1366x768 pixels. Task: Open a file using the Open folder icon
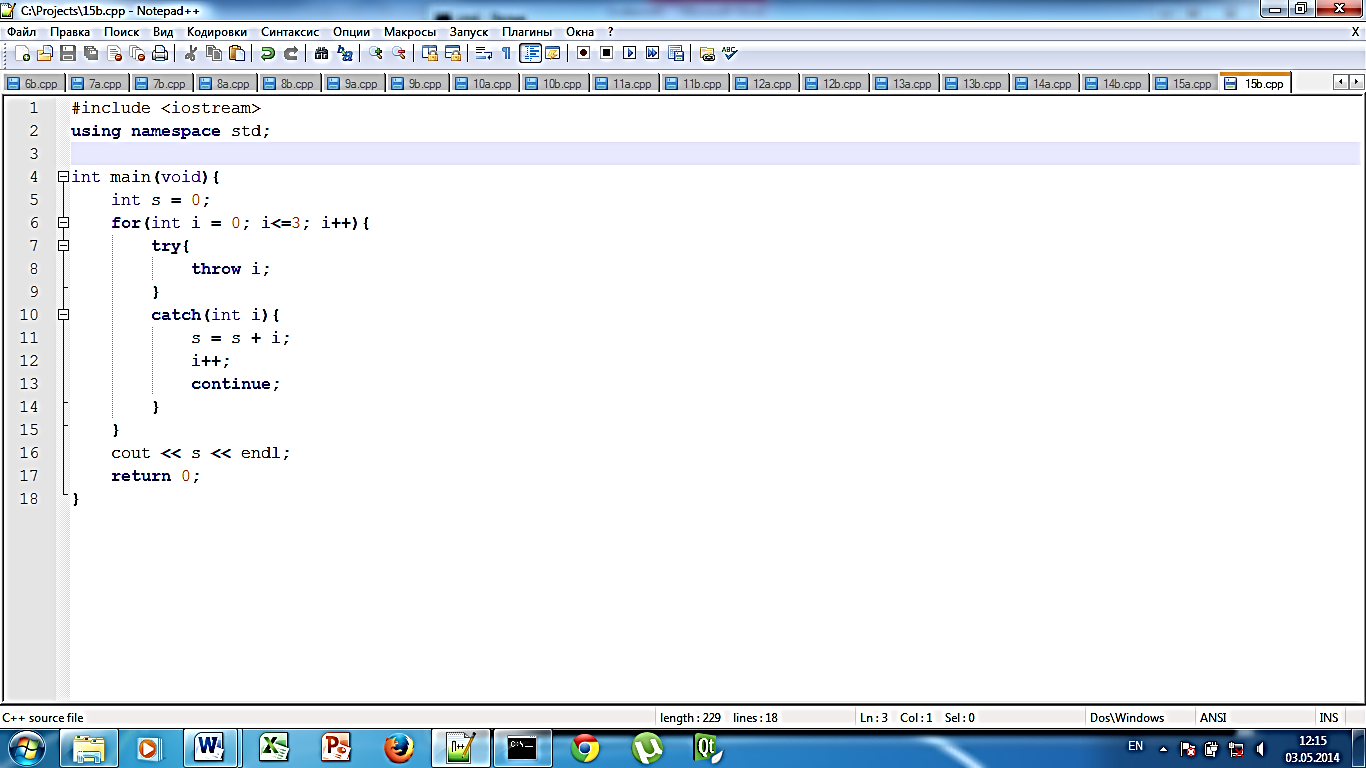click(x=45, y=54)
